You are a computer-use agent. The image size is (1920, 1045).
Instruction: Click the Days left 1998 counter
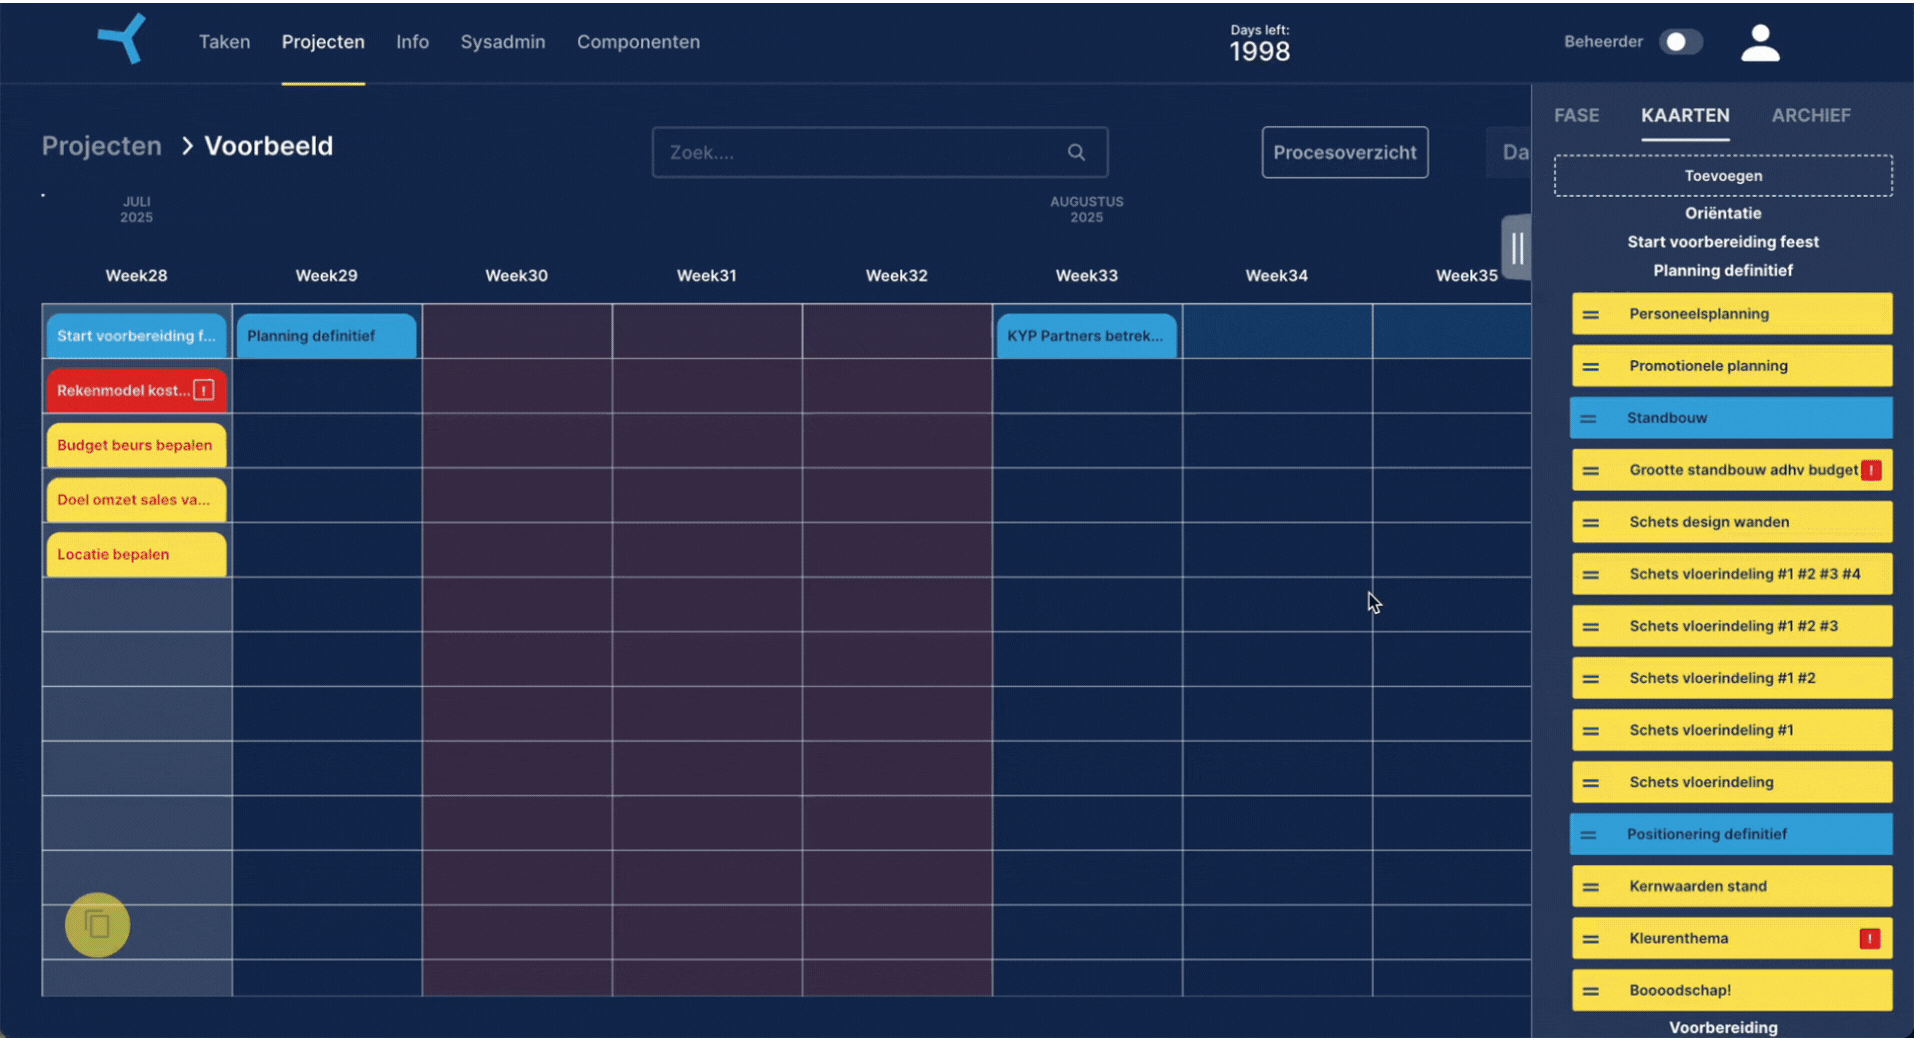point(1259,44)
